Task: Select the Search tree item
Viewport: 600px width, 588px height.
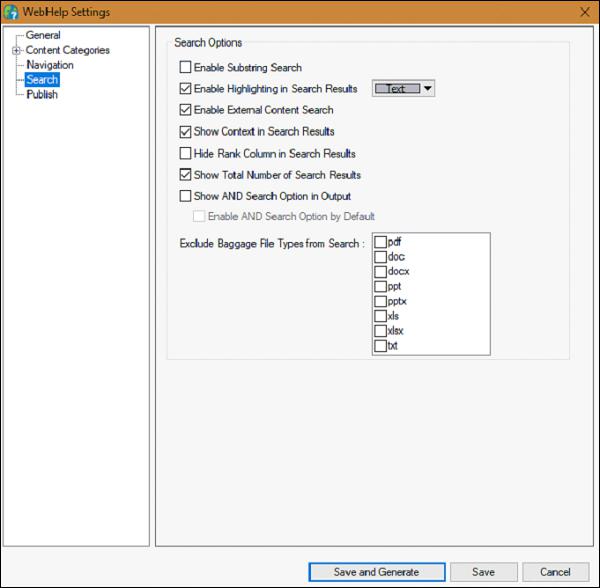Action: click(x=42, y=80)
